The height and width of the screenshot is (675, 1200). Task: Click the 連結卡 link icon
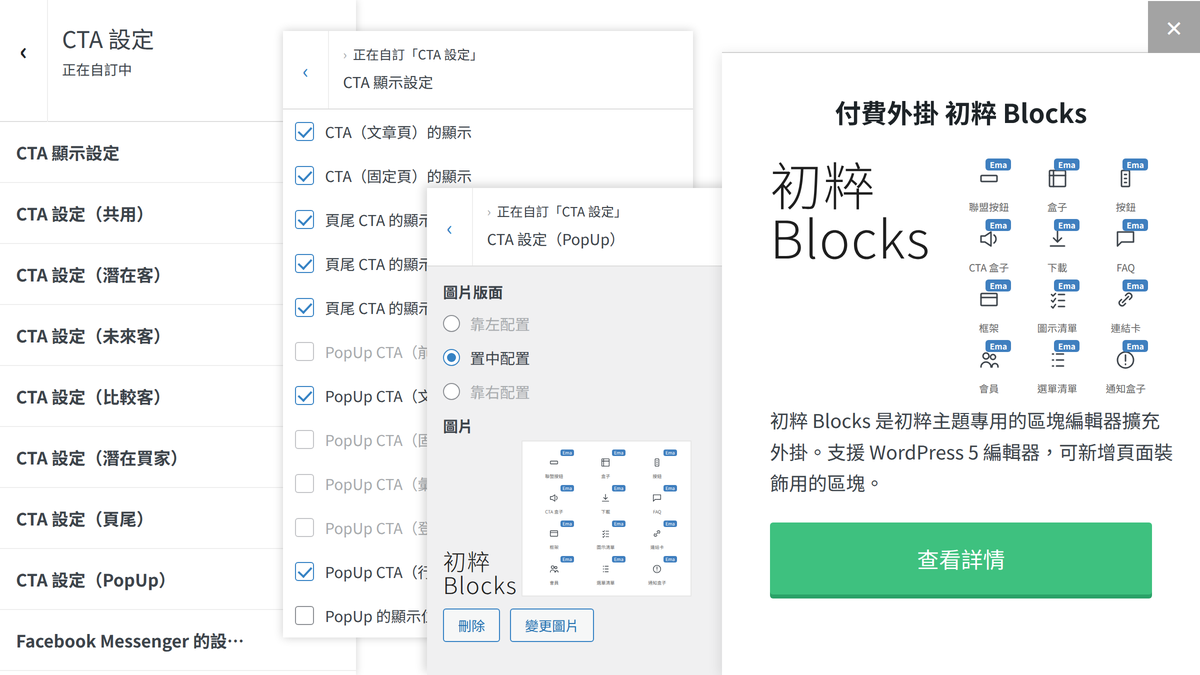1125,299
